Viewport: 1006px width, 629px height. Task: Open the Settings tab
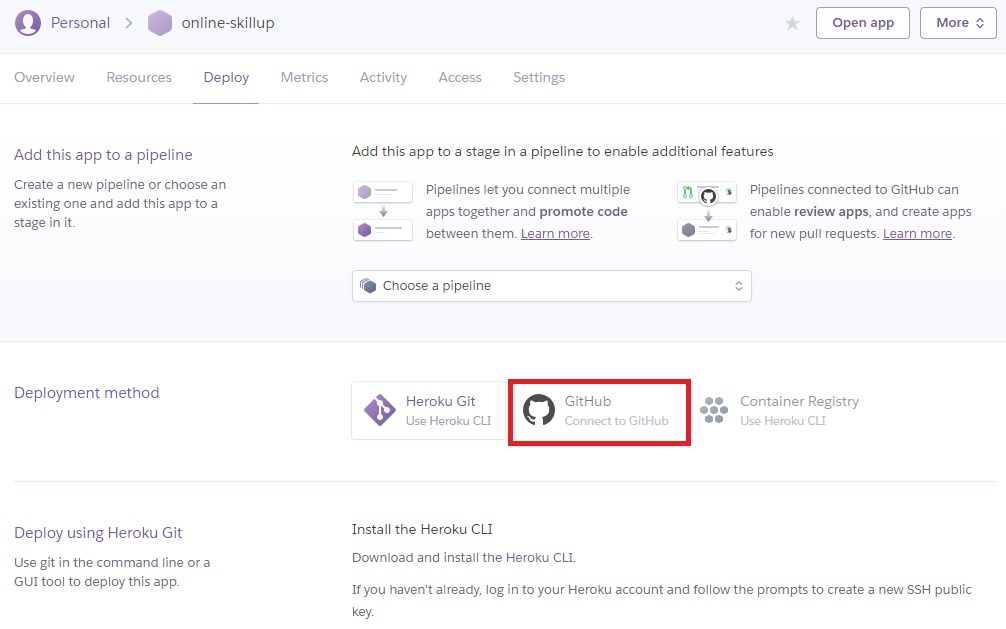[x=539, y=78]
